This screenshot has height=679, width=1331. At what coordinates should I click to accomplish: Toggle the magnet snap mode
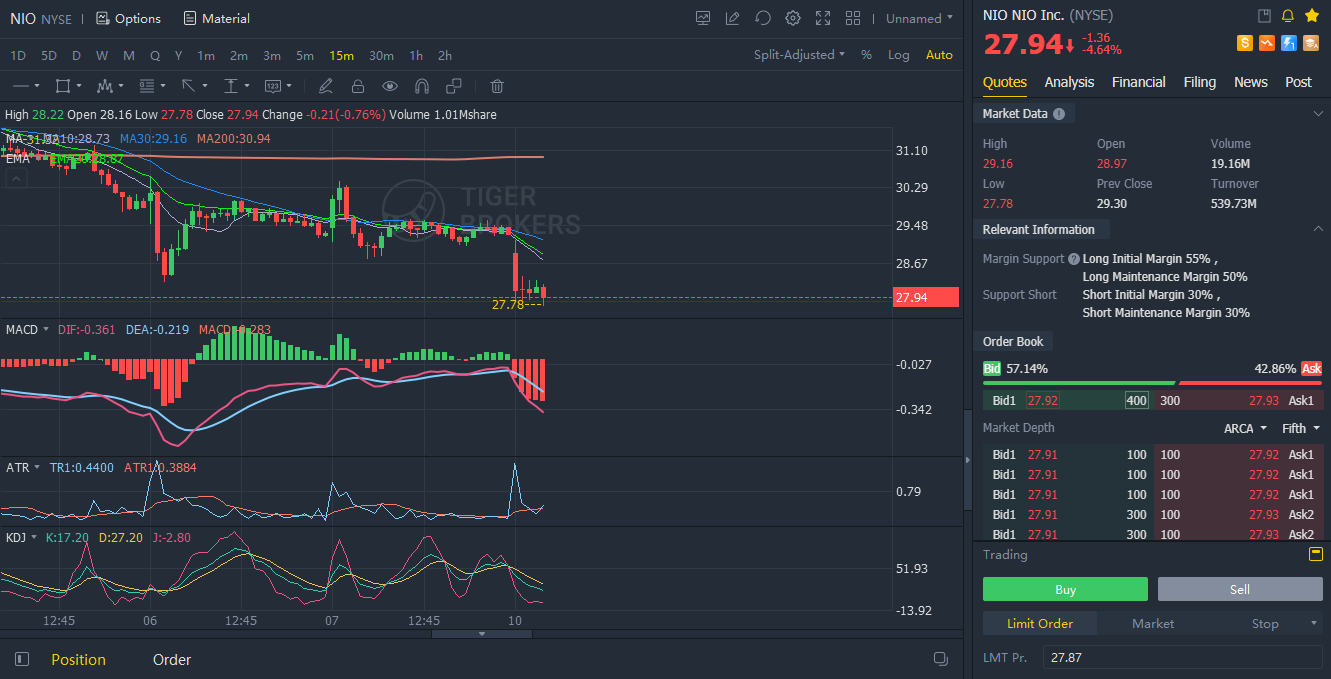point(422,86)
